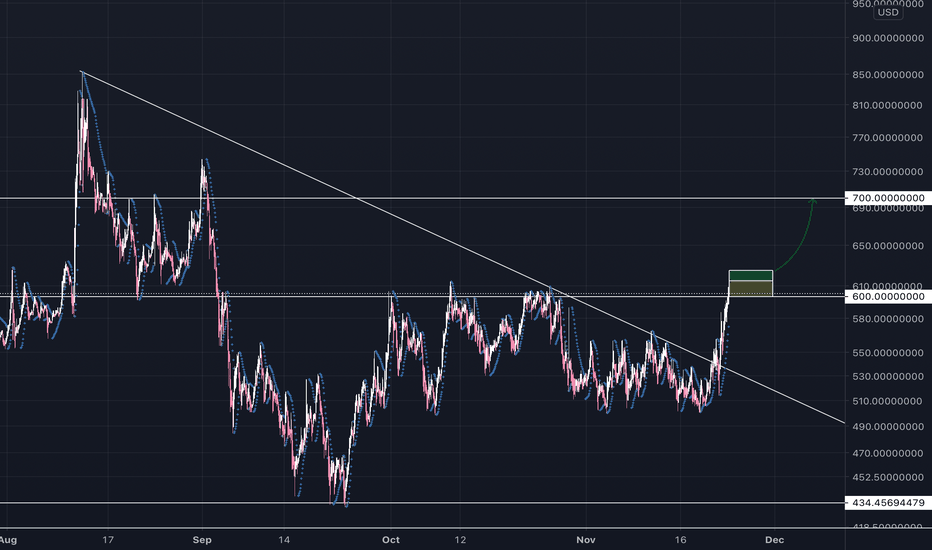Click the 900.00000000 price axis value

pyautogui.click(x=887, y=38)
